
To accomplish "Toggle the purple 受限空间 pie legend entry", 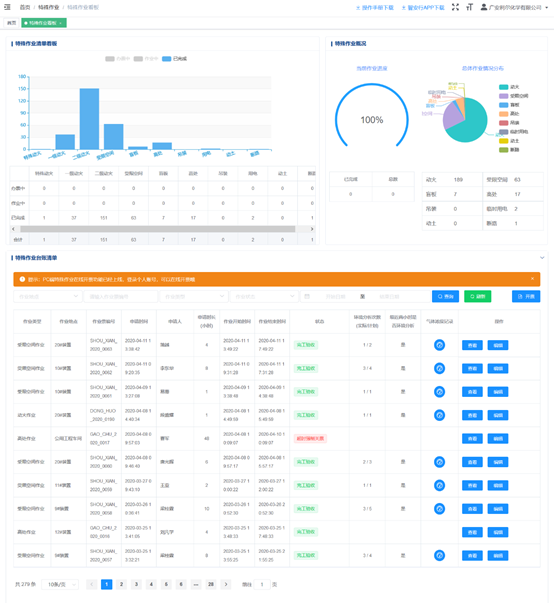I will pyautogui.click(x=514, y=96).
